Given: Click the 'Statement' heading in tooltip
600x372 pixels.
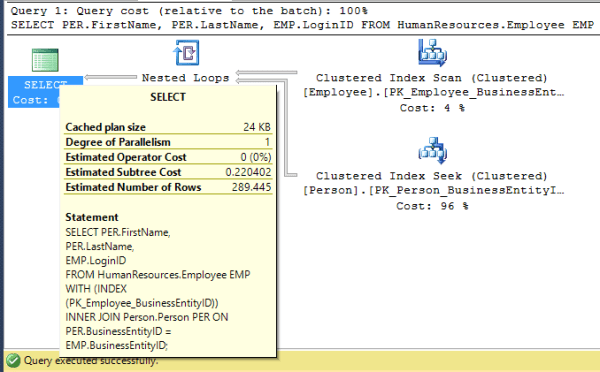Looking at the screenshot, I should coord(92,217).
